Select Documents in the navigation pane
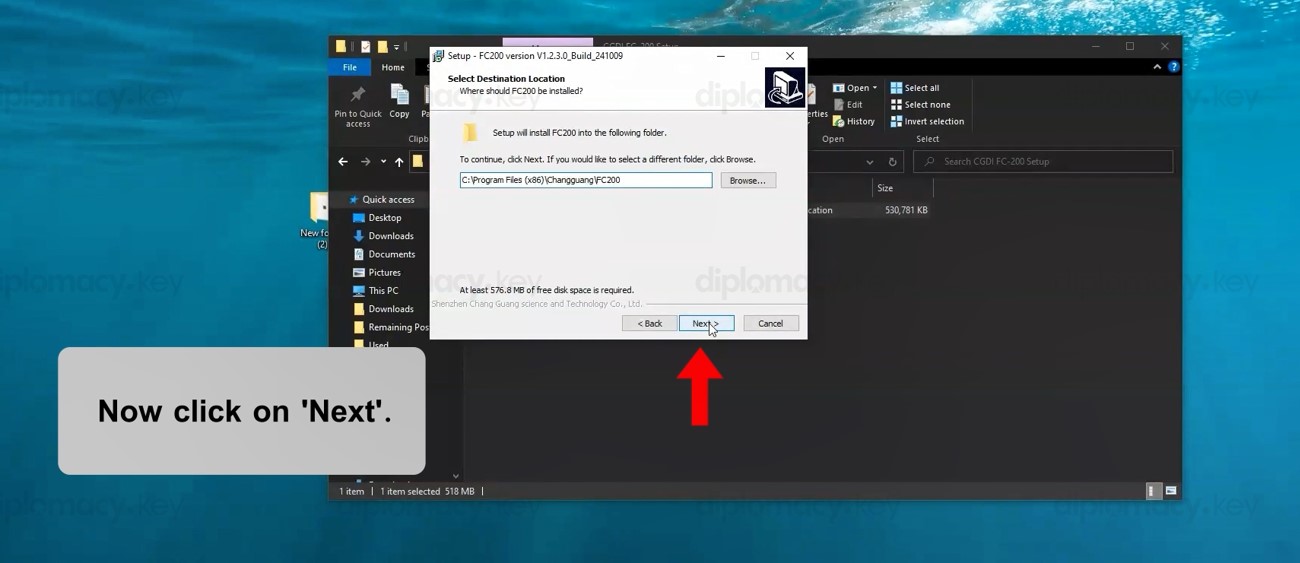This screenshot has height=563, width=1300. tap(391, 254)
